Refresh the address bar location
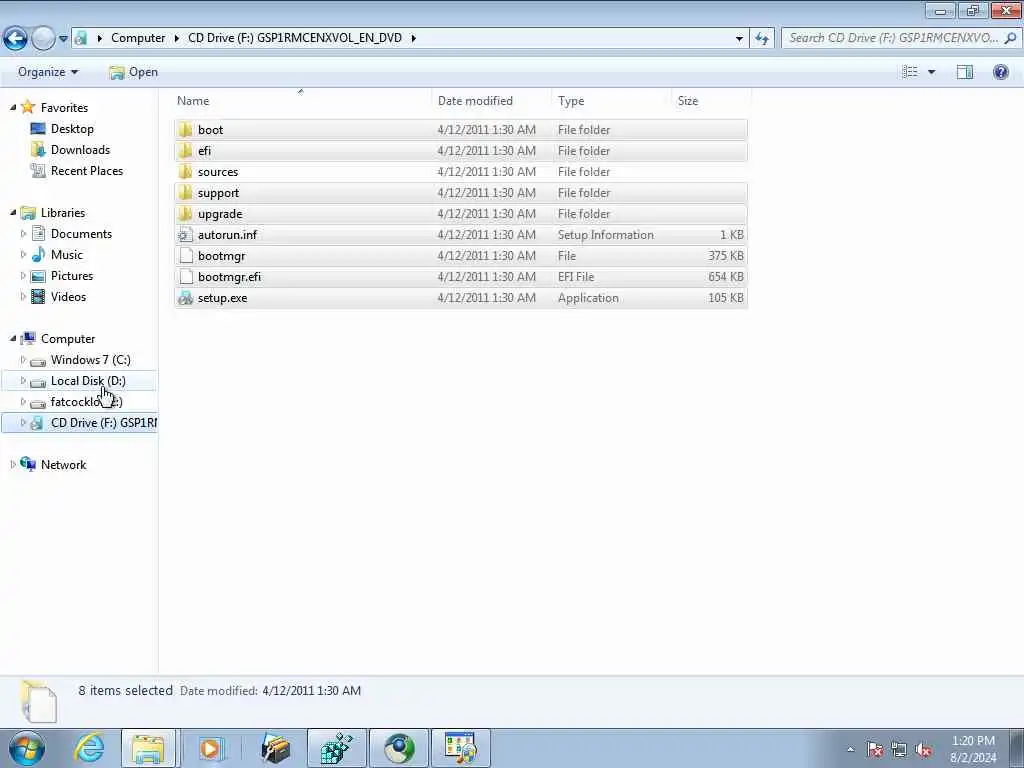Screen dimensions: 1024x768 (761, 39)
